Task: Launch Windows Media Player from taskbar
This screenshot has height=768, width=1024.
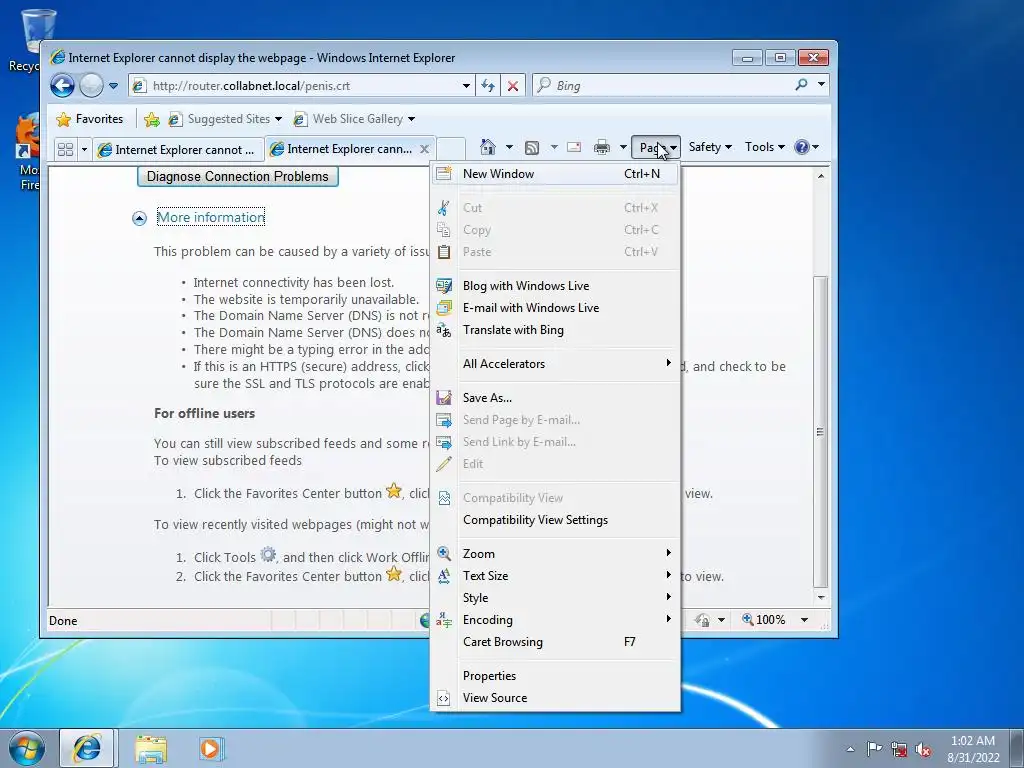Action: tap(210, 748)
